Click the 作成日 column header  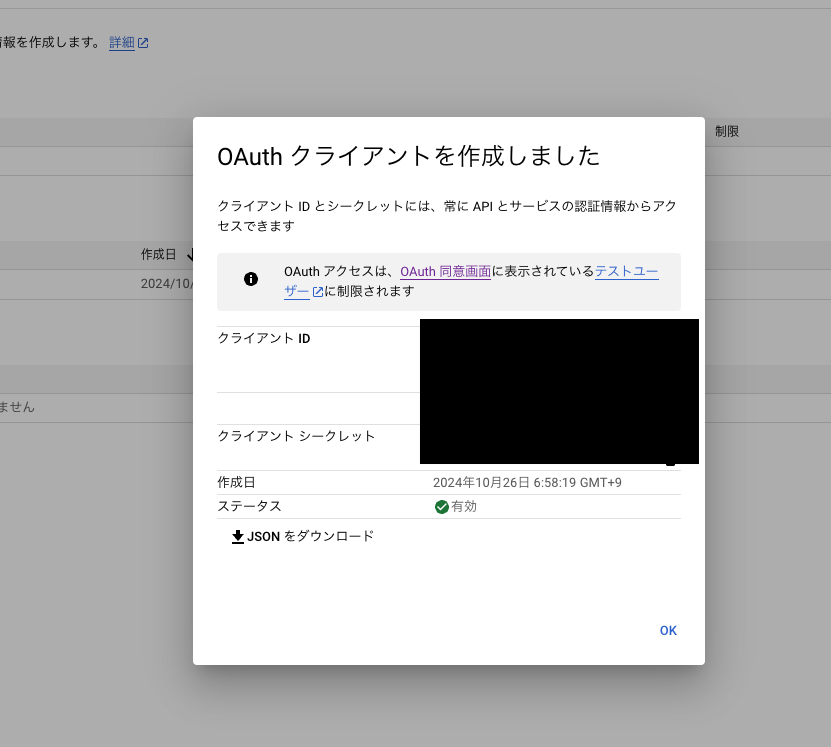coord(158,254)
